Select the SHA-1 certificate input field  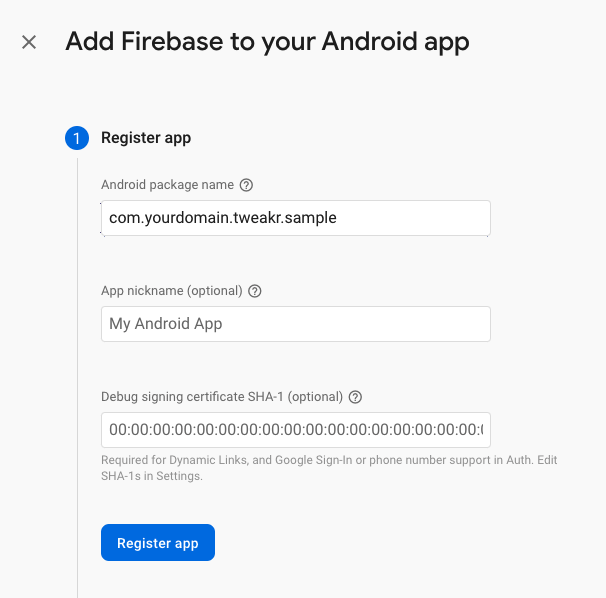pos(295,430)
